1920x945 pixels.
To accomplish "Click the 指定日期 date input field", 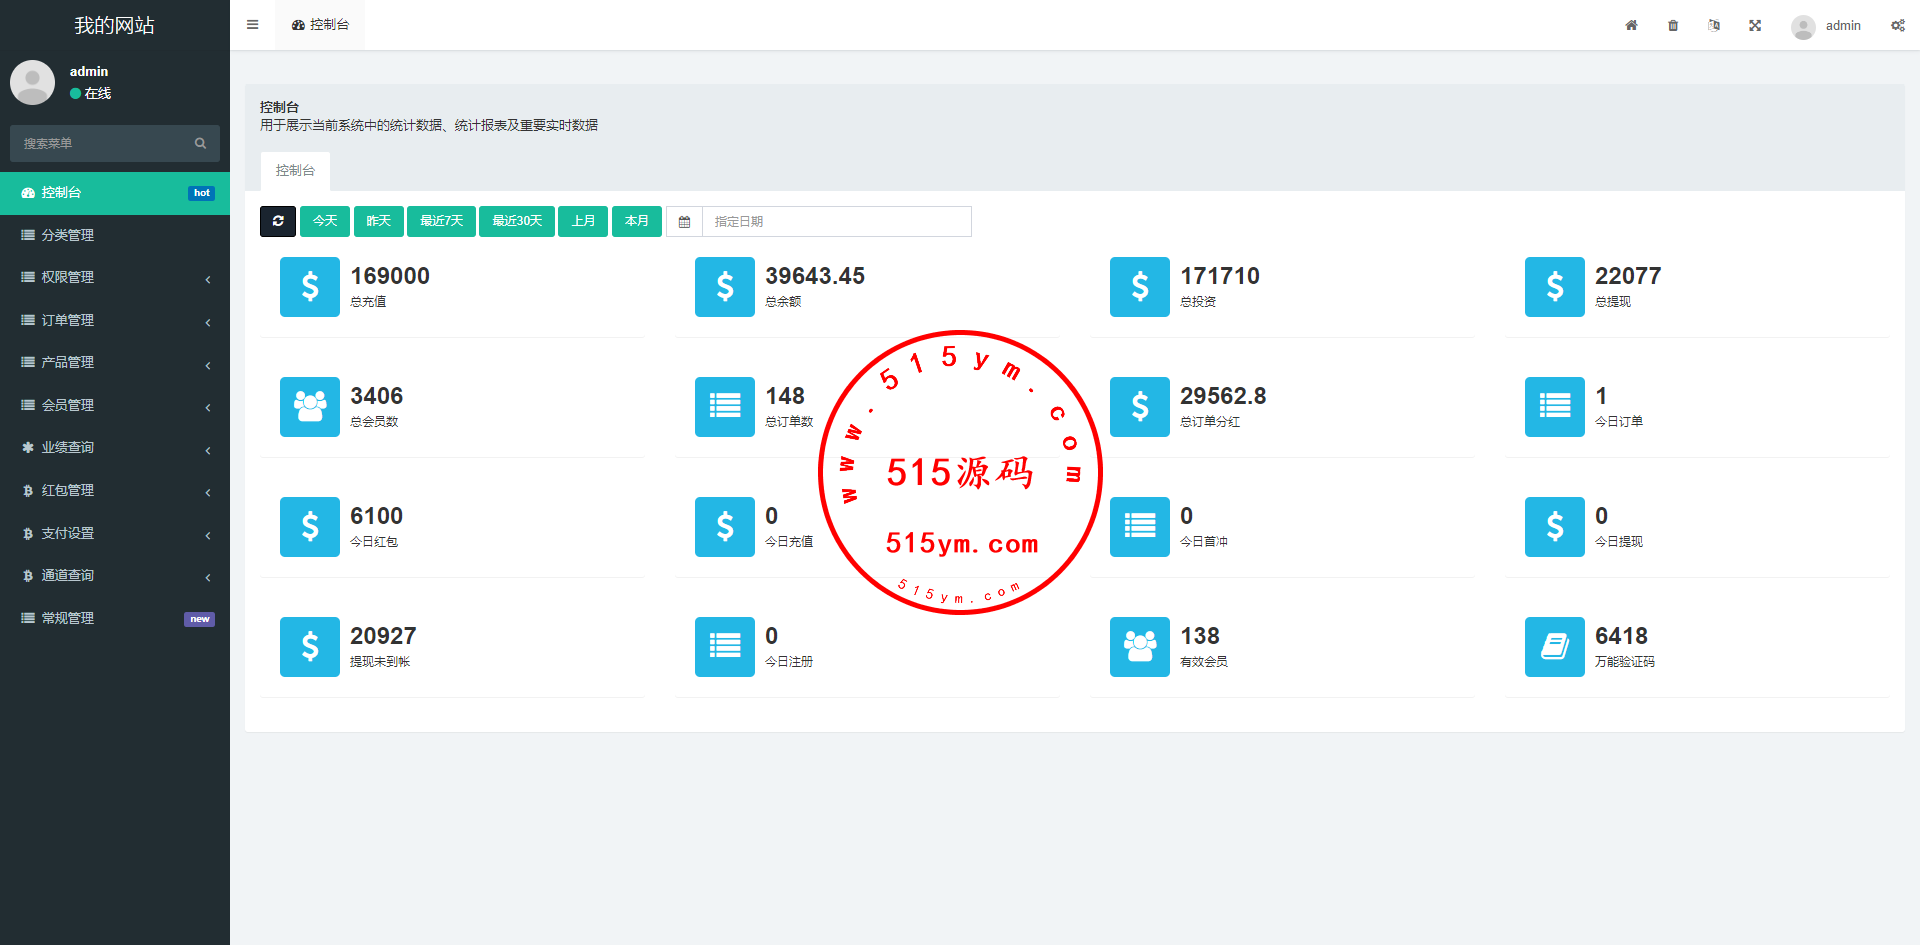I will [x=836, y=222].
